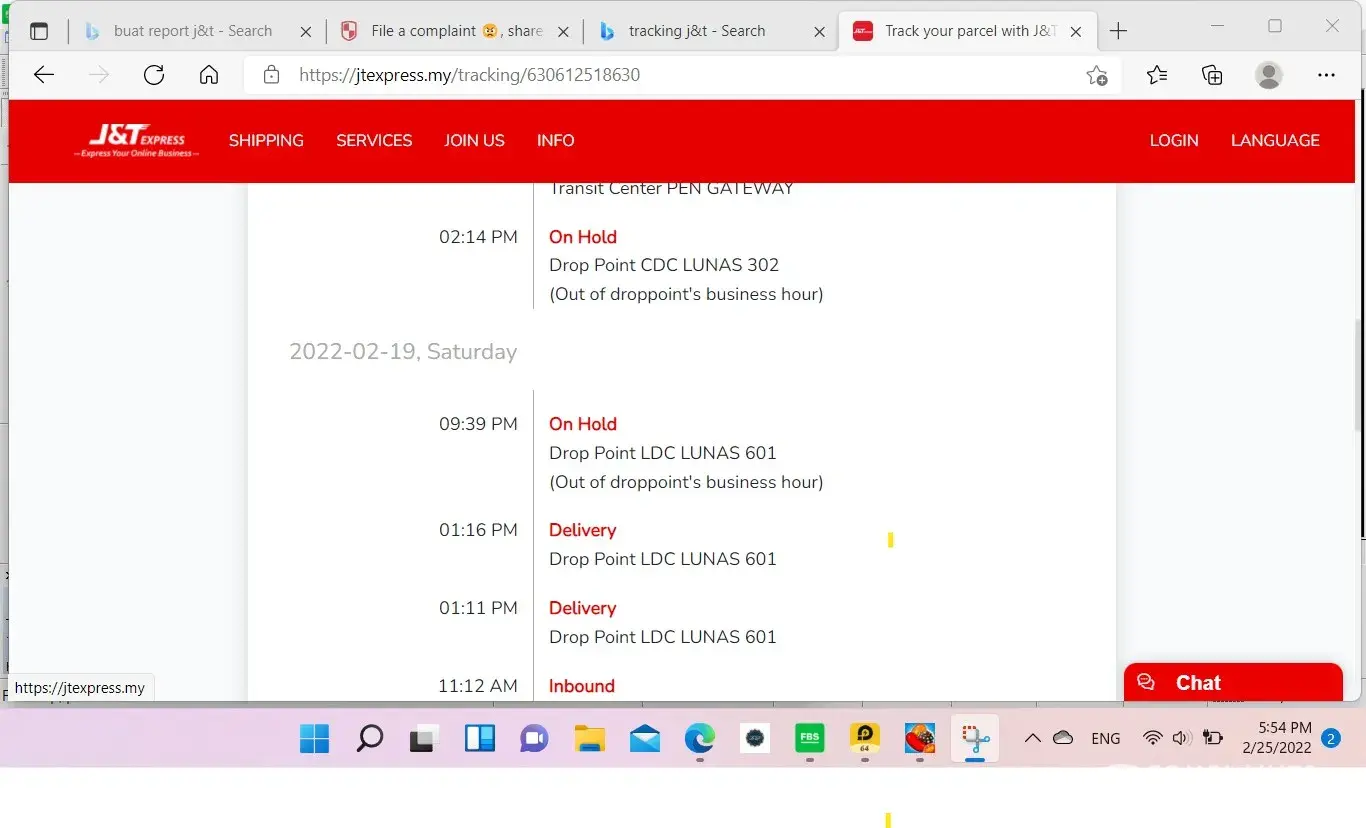Expand the LANGUAGE selector
1366x828 pixels.
click(1275, 141)
